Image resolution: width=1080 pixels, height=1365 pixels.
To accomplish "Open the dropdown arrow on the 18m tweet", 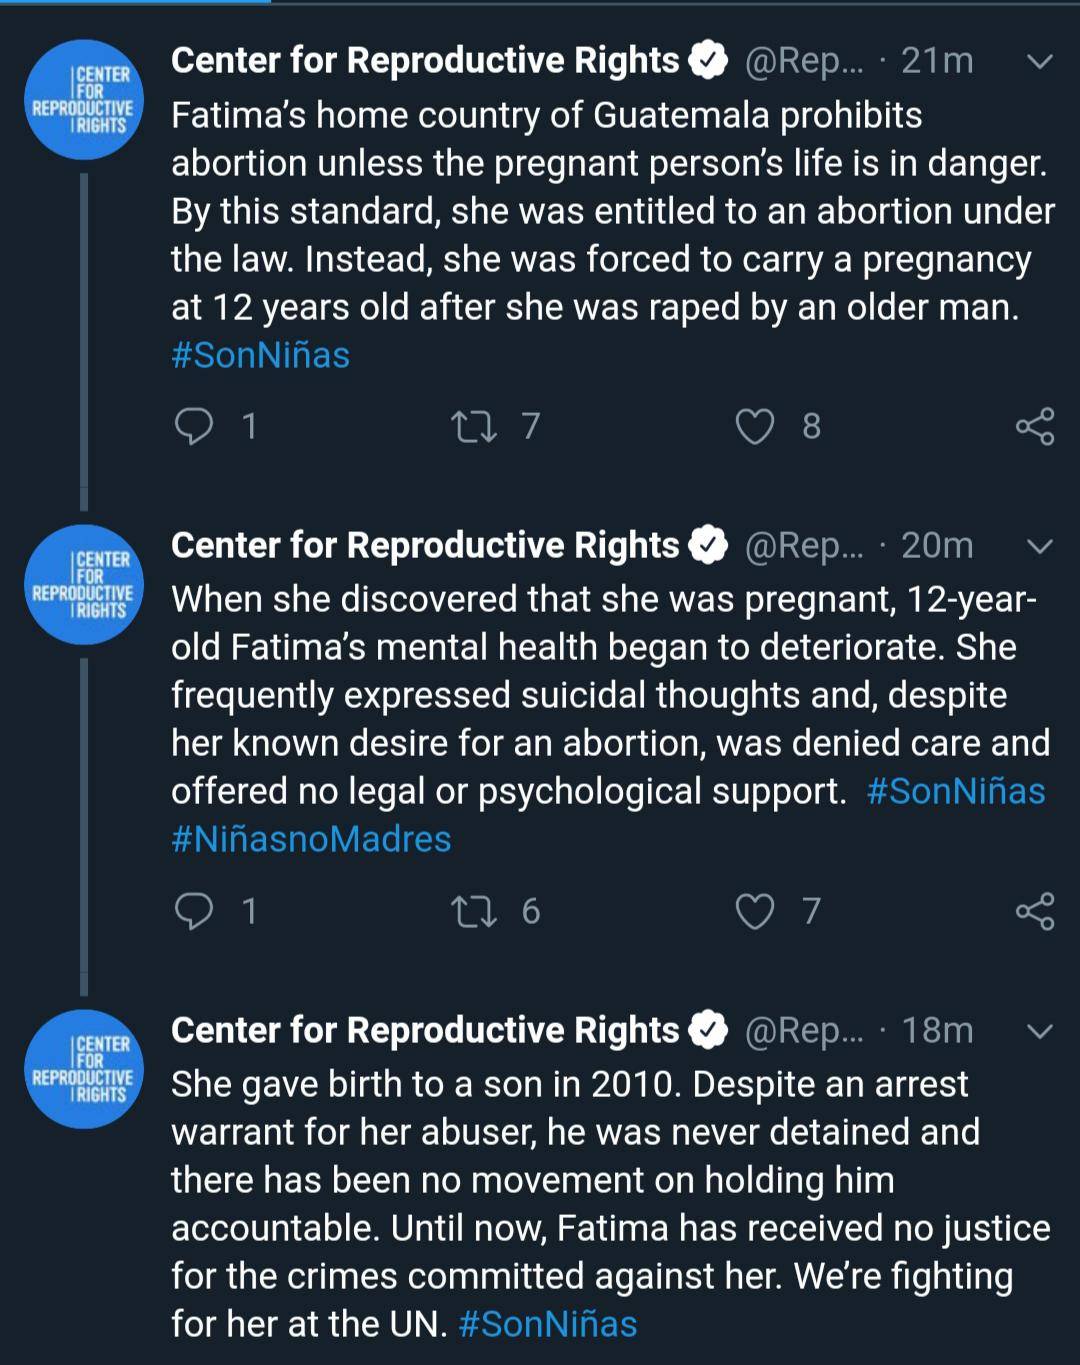I will (x=1040, y=1032).
